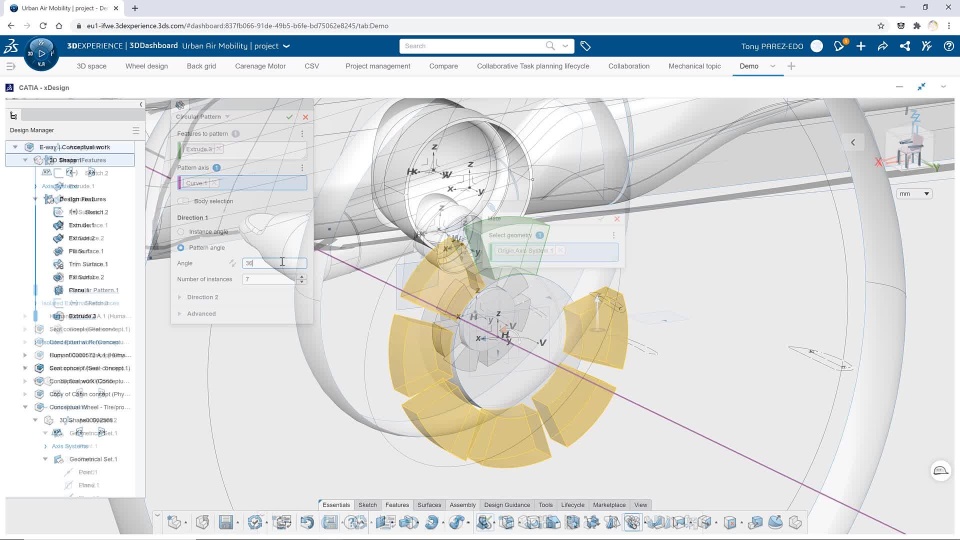Click the plus add-content icon in top bar
960x540 pixels.
pyautogui.click(x=861, y=46)
